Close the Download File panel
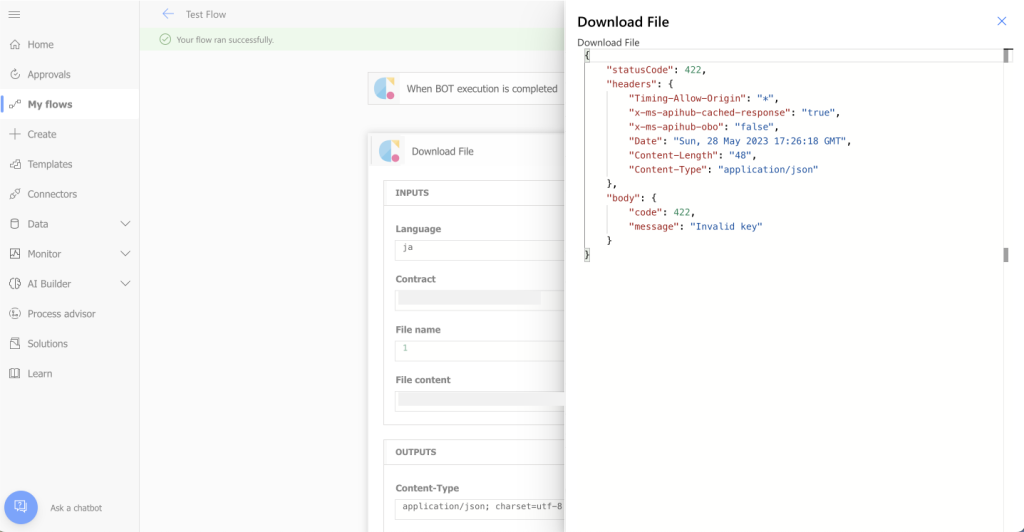This screenshot has width=1024, height=532. (1002, 22)
